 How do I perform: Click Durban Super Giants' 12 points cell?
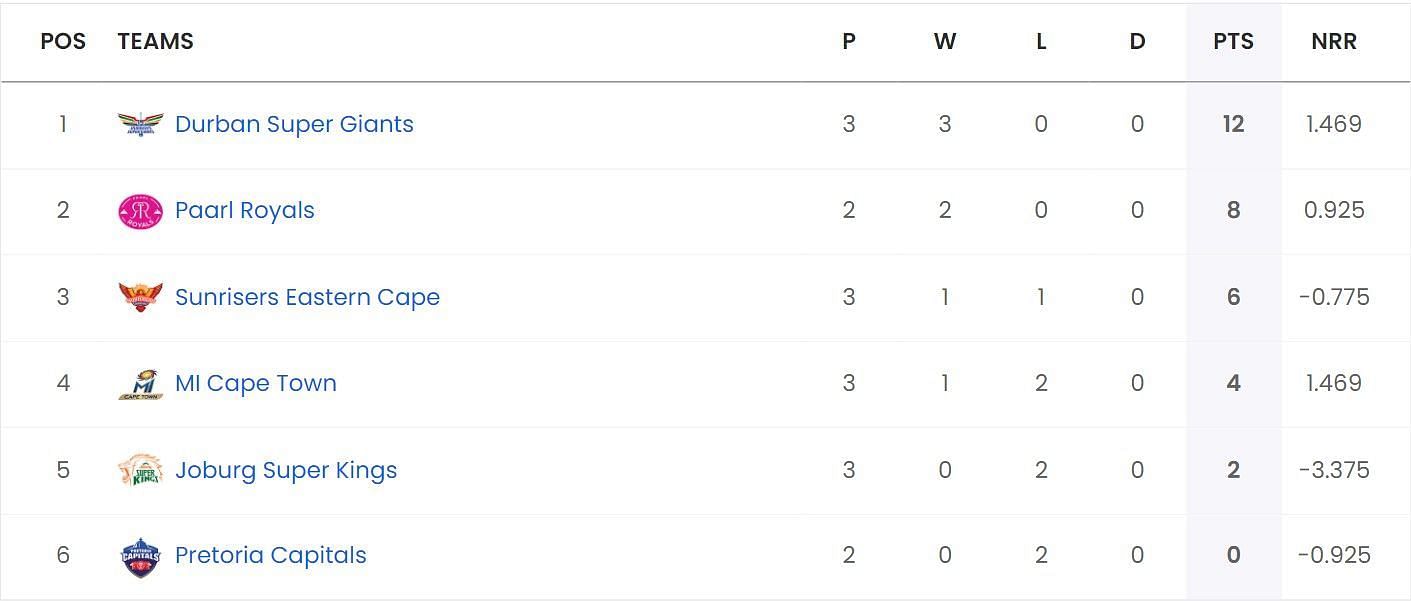(x=1233, y=124)
